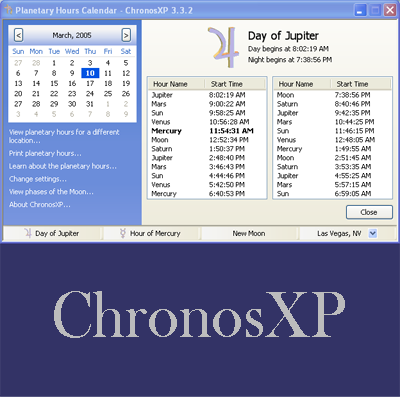Minimize the Planetary Hours Calendar window
Viewport: 400px width, 400px height.
tap(360, 10)
